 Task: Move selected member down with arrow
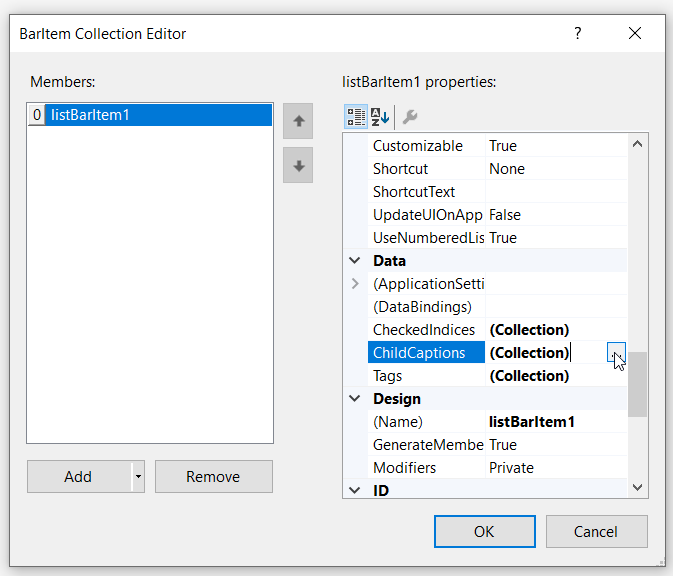pos(298,165)
